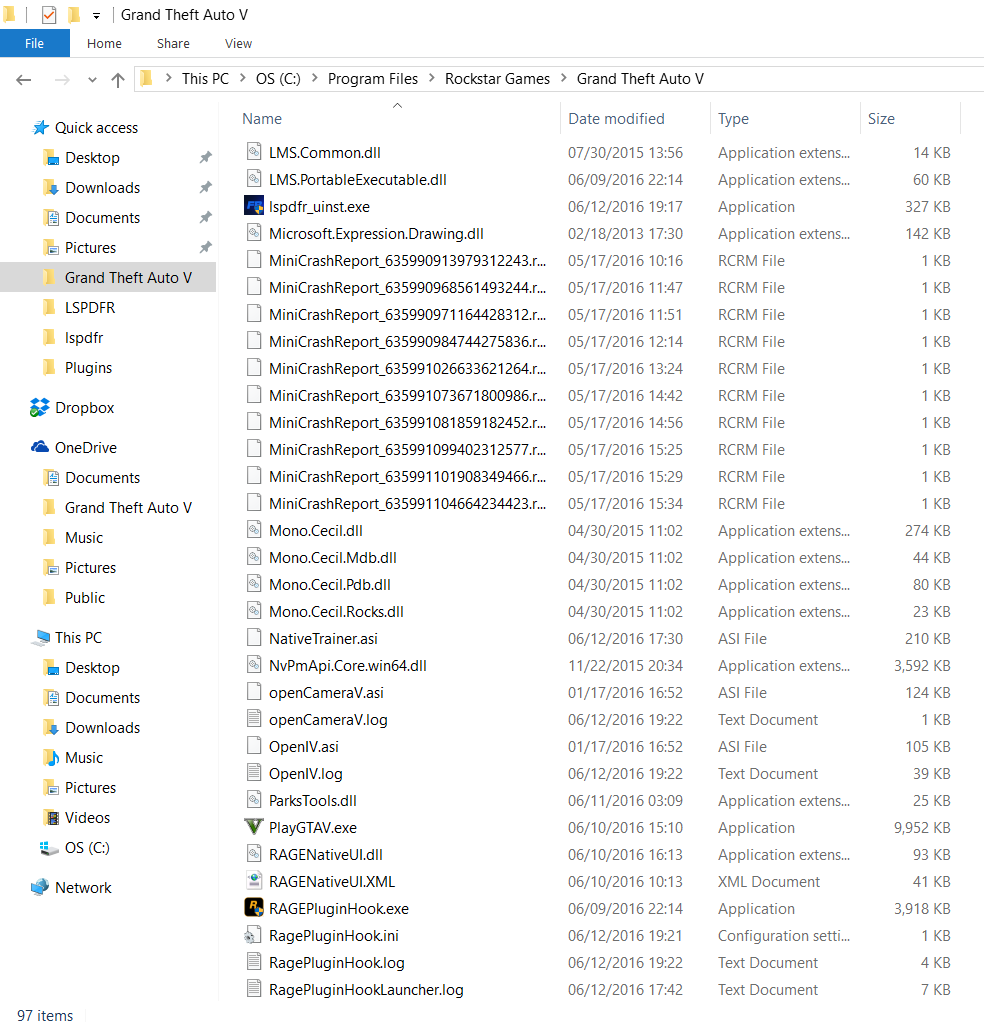984x1030 pixels.
Task: Click the Network icon in sidebar
Action: tap(39, 887)
